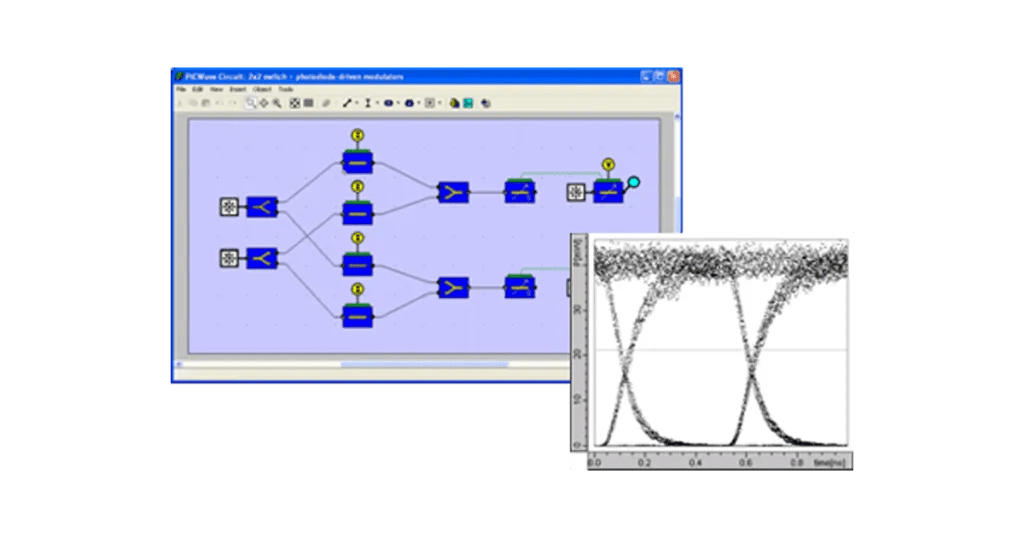Expand the I-beam tool dropdown arrow
The height and width of the screenshot is (538, 1024).
[x=377, y=103]
